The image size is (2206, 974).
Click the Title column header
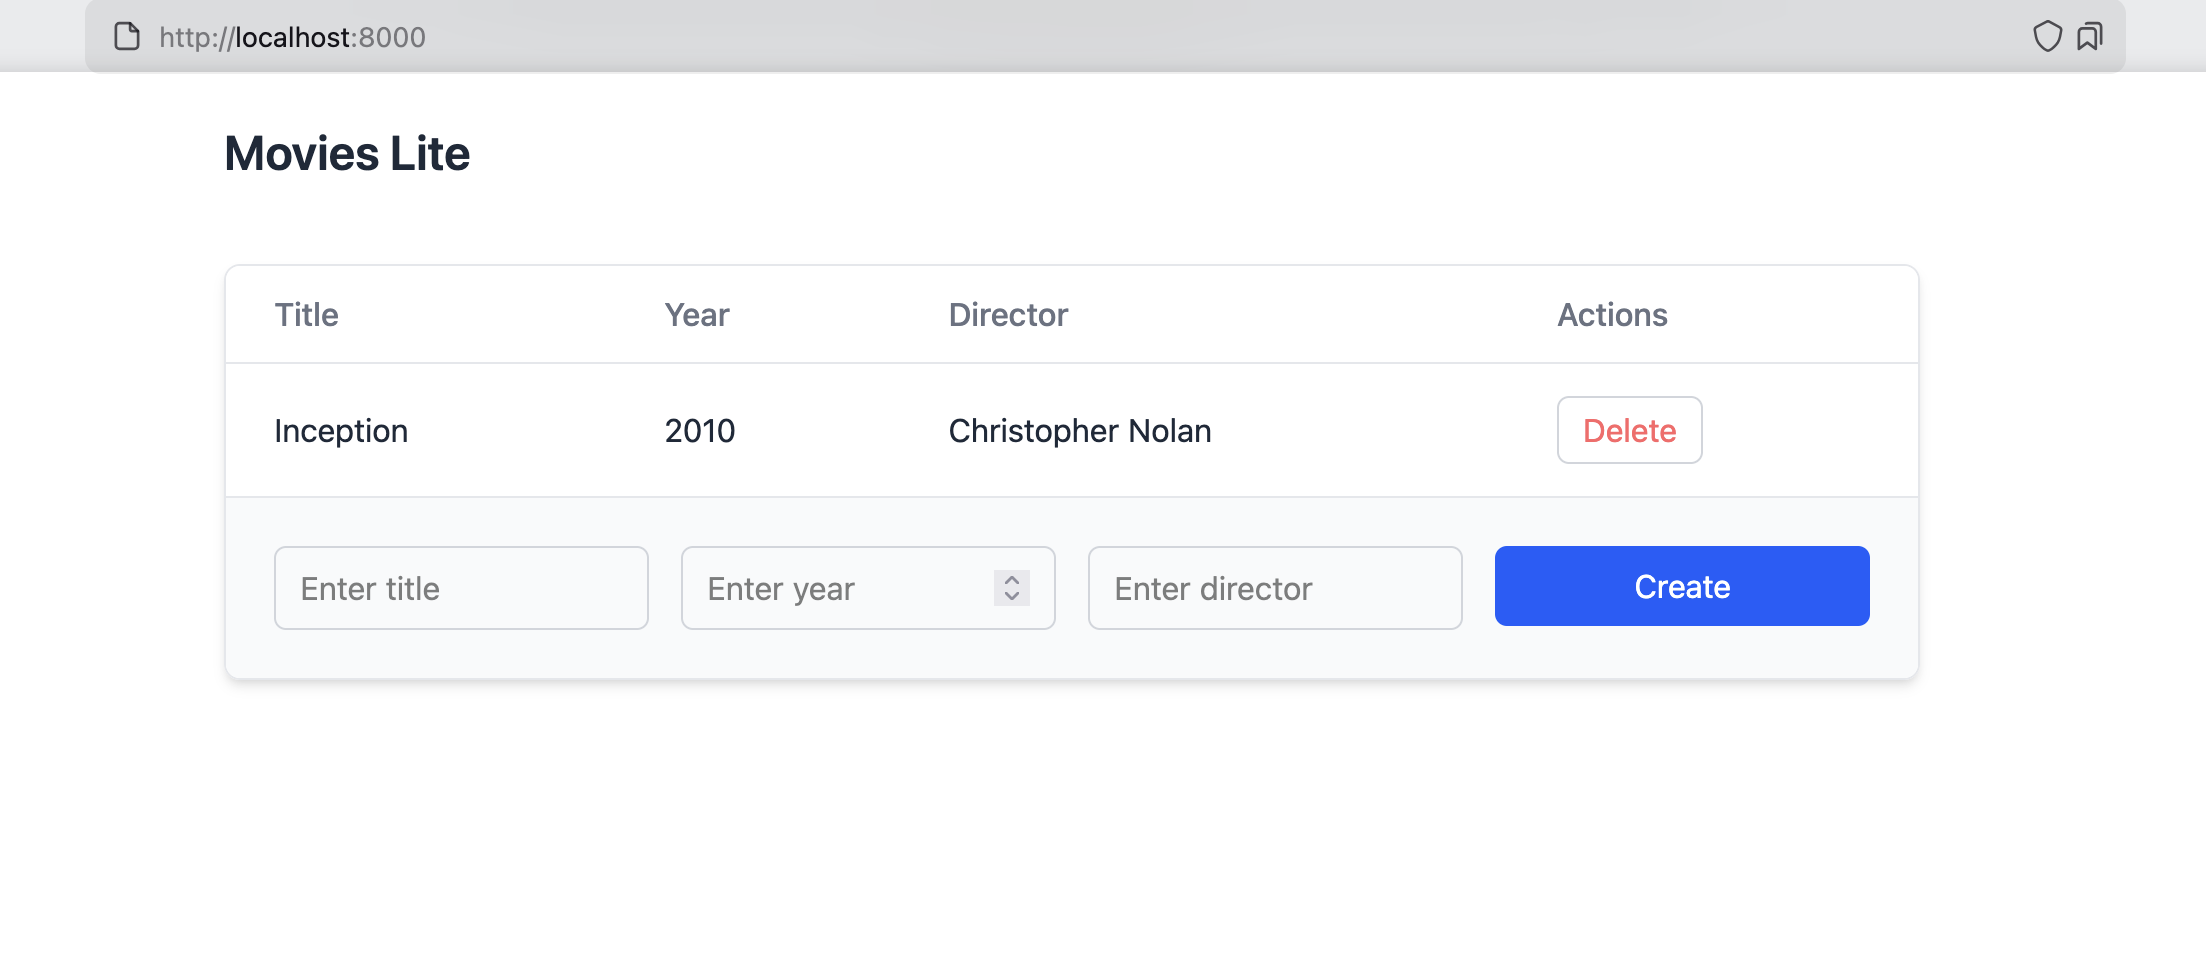(x=306, y=315)
